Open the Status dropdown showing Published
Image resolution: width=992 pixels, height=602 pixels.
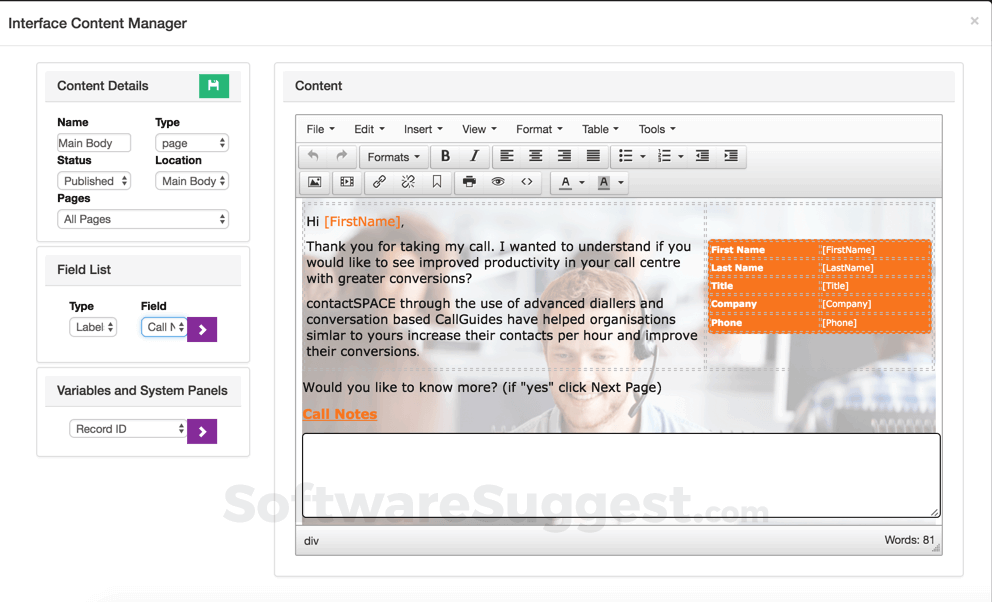pyautogui.click(x=94, y=180)
